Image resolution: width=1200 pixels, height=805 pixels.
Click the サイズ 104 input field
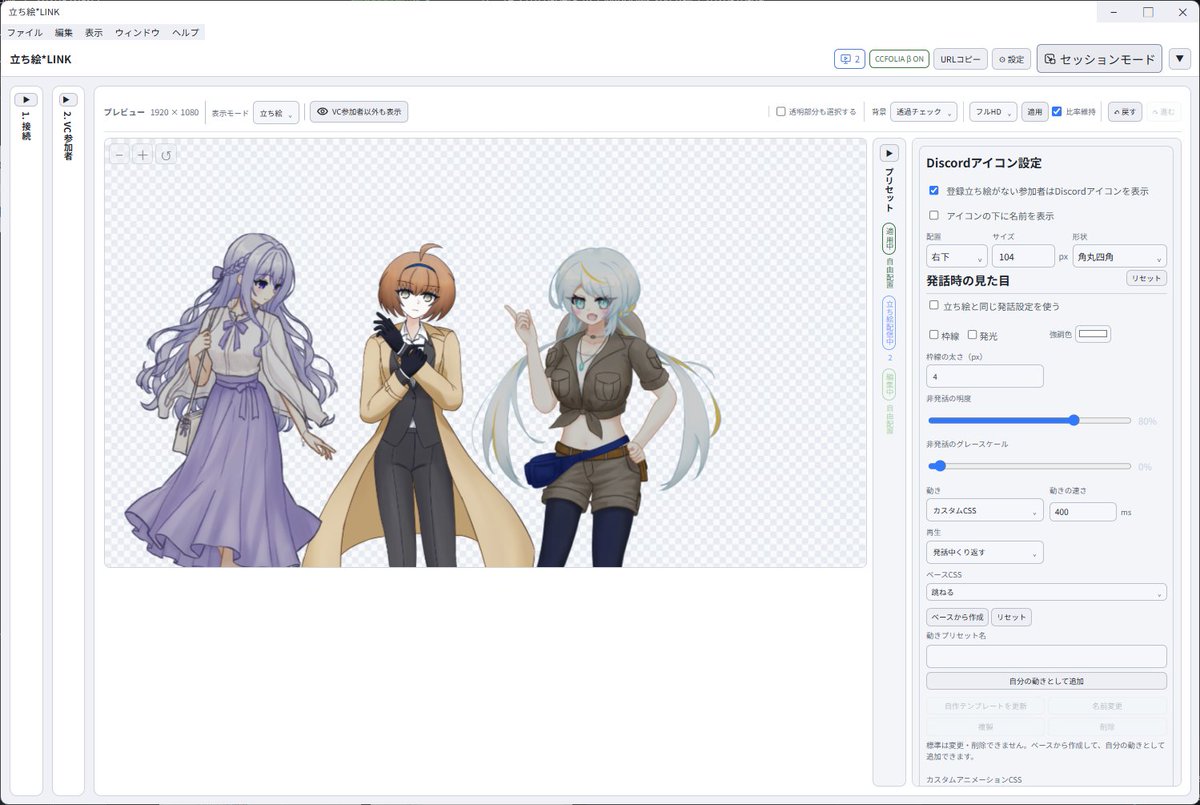coord(1023,257)
